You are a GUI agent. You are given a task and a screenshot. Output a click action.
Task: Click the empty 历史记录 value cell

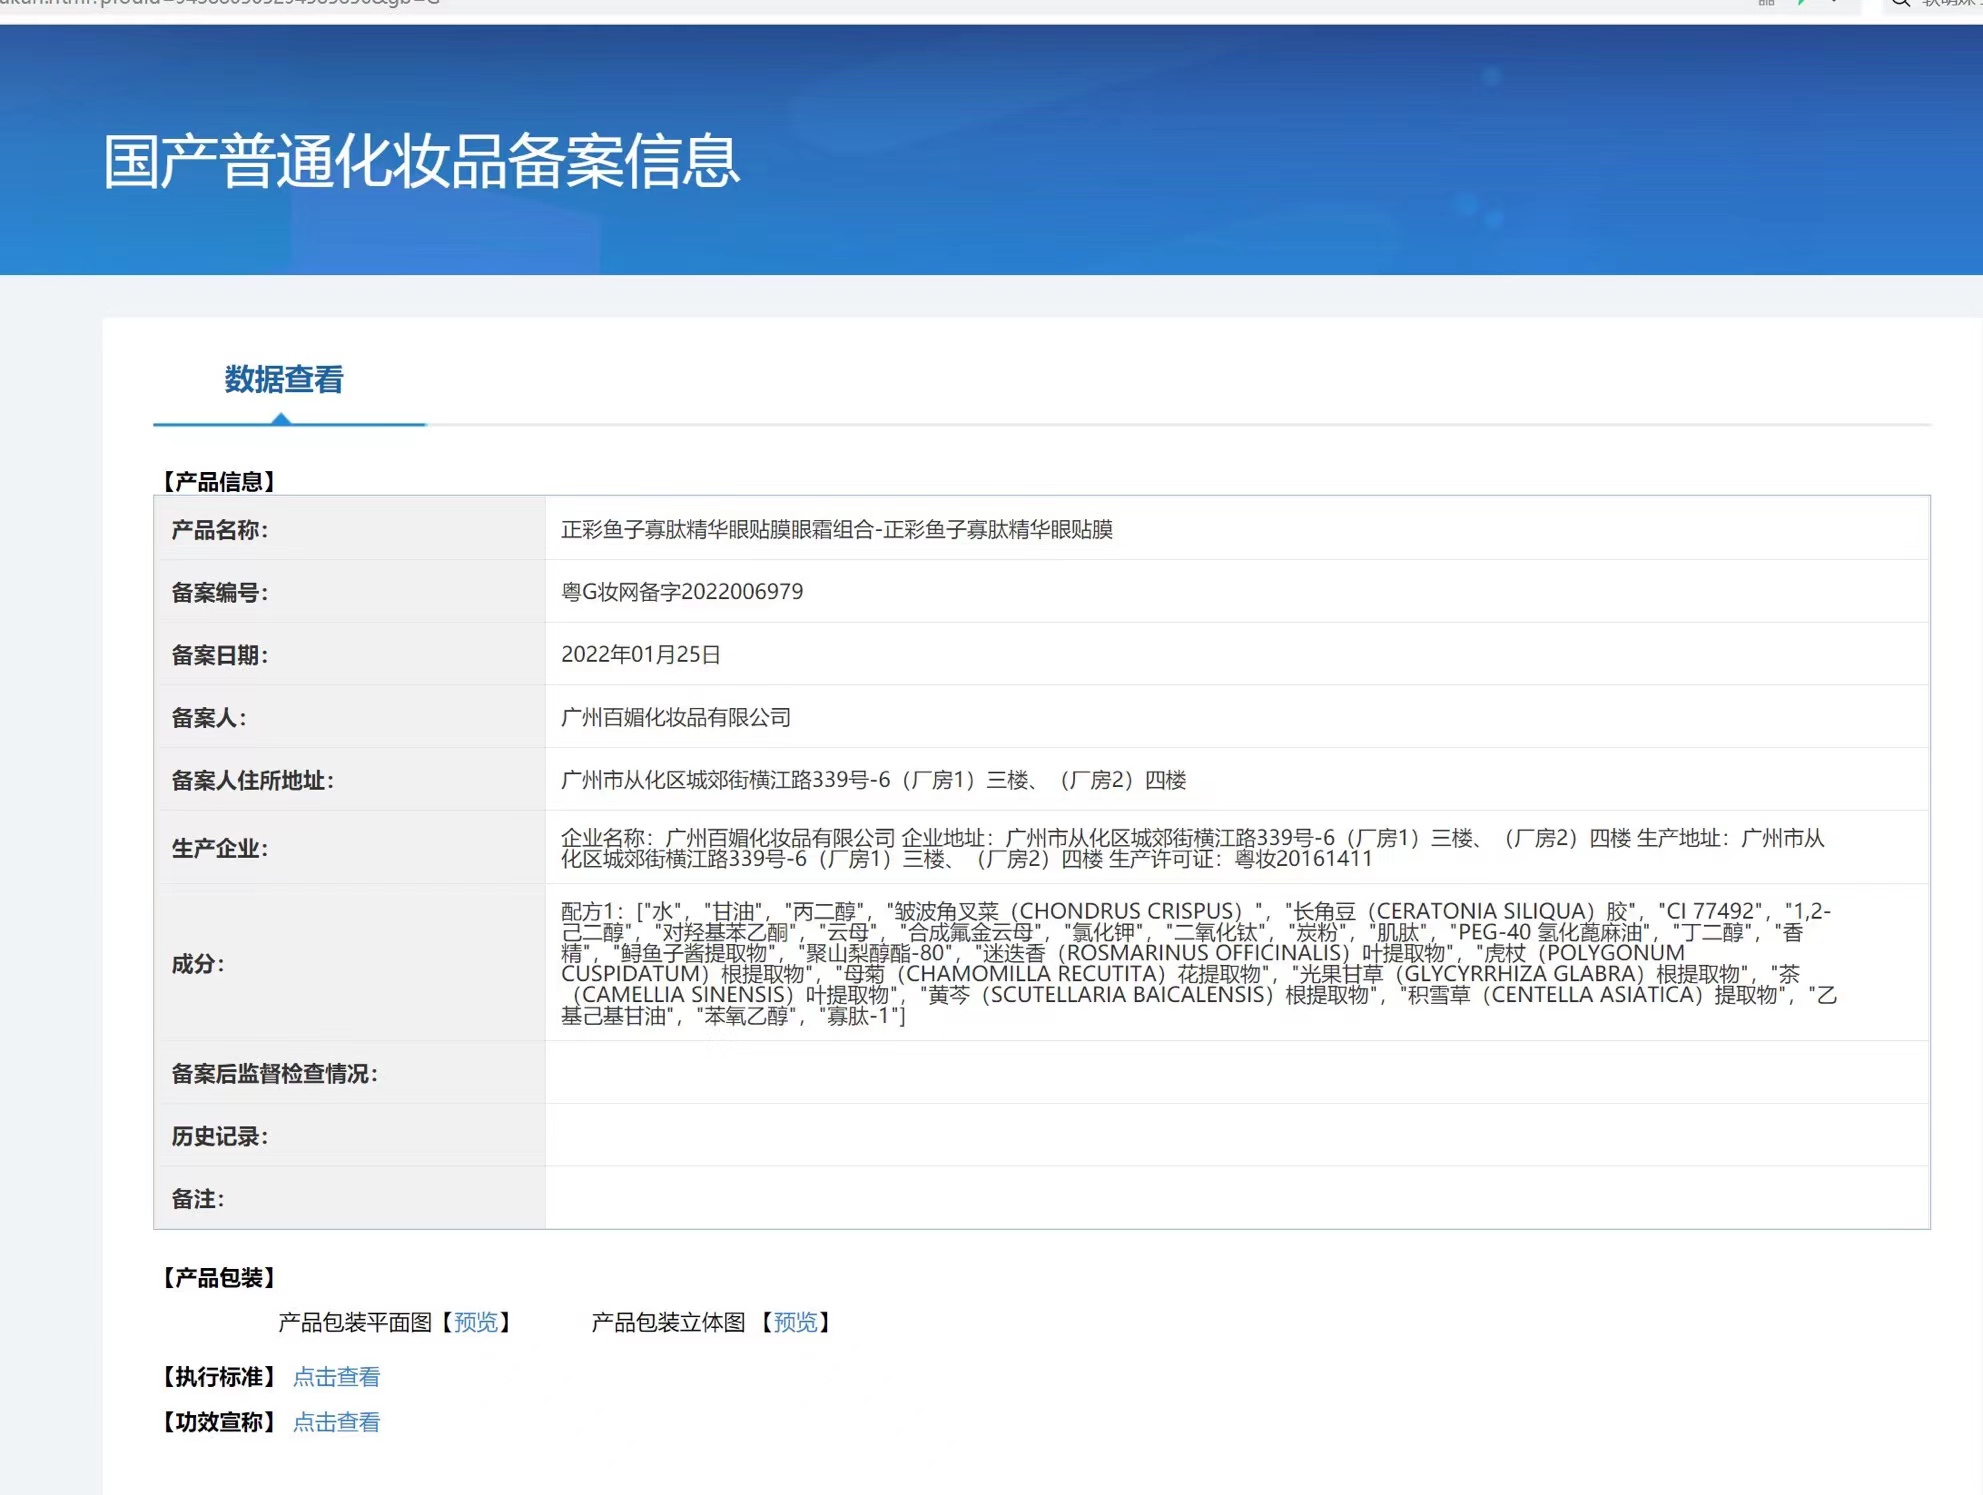click(1236, 1136)
